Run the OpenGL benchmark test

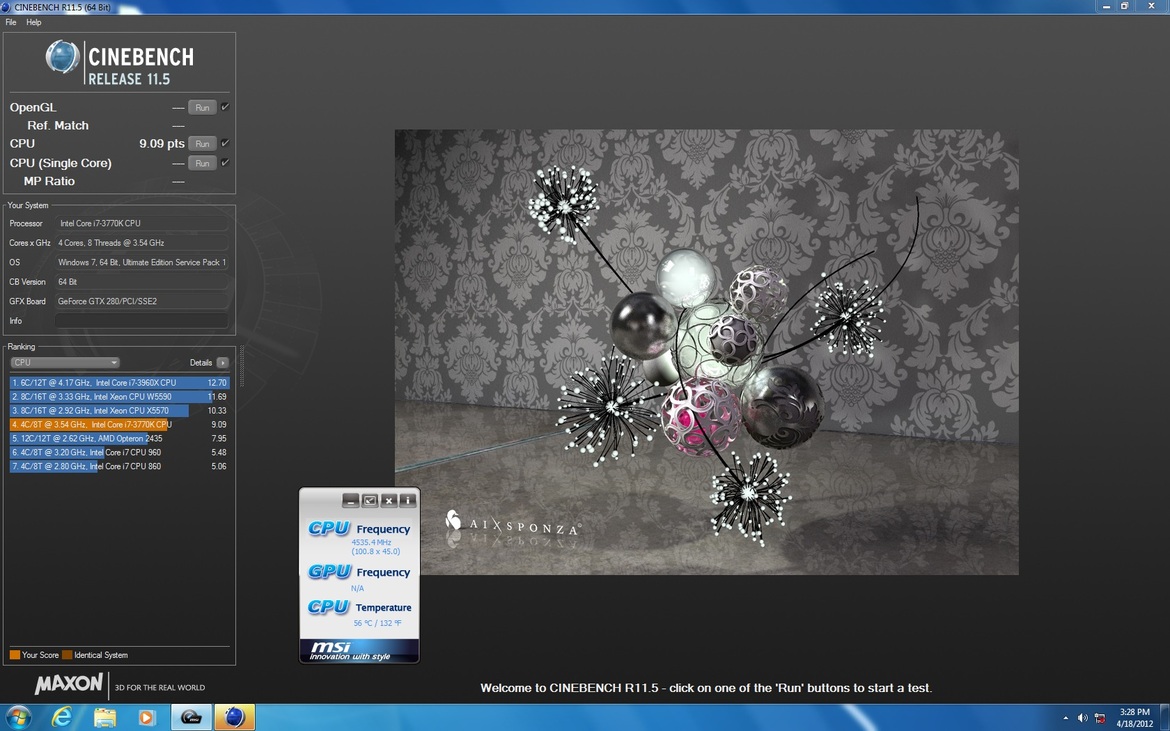pyautogui.click(x=202, y=107)
